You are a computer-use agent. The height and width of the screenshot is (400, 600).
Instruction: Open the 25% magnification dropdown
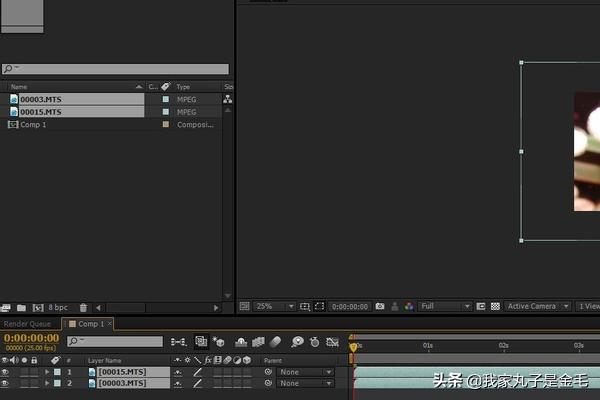(274, 306)
